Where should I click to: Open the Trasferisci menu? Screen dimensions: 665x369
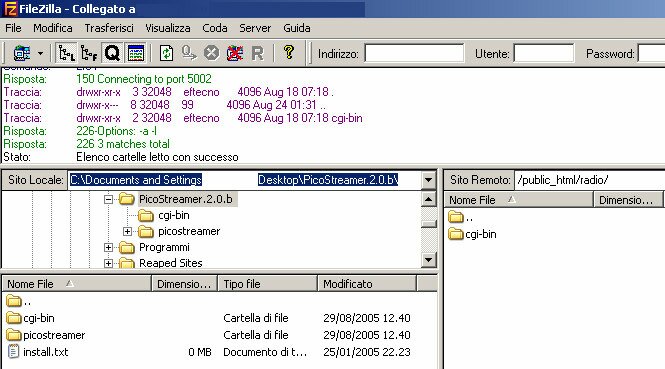pos(109,28)
